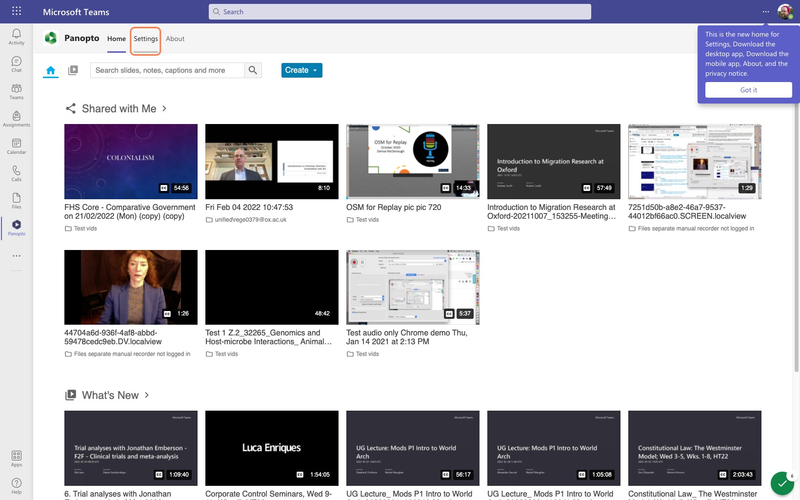Click the Panopto search slides input field
The image size is (800, 500).
point(167,70)
